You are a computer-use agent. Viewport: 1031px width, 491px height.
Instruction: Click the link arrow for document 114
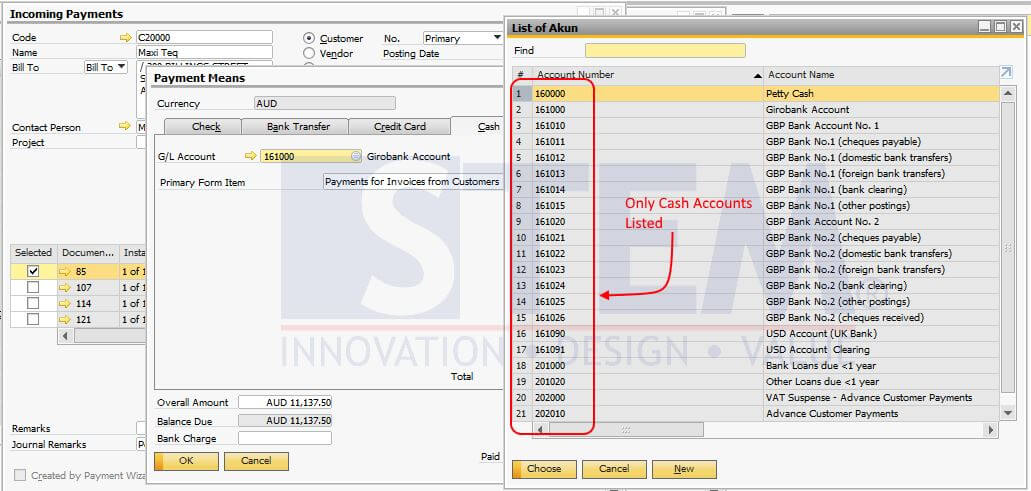[x=65, y=303]
